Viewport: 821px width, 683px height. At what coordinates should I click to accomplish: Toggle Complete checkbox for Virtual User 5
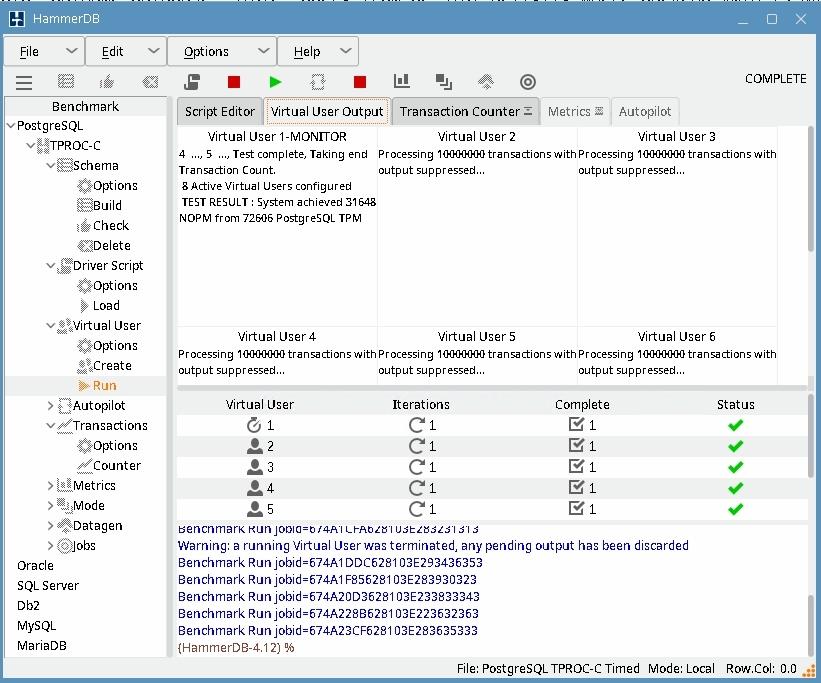click(575, 509)
